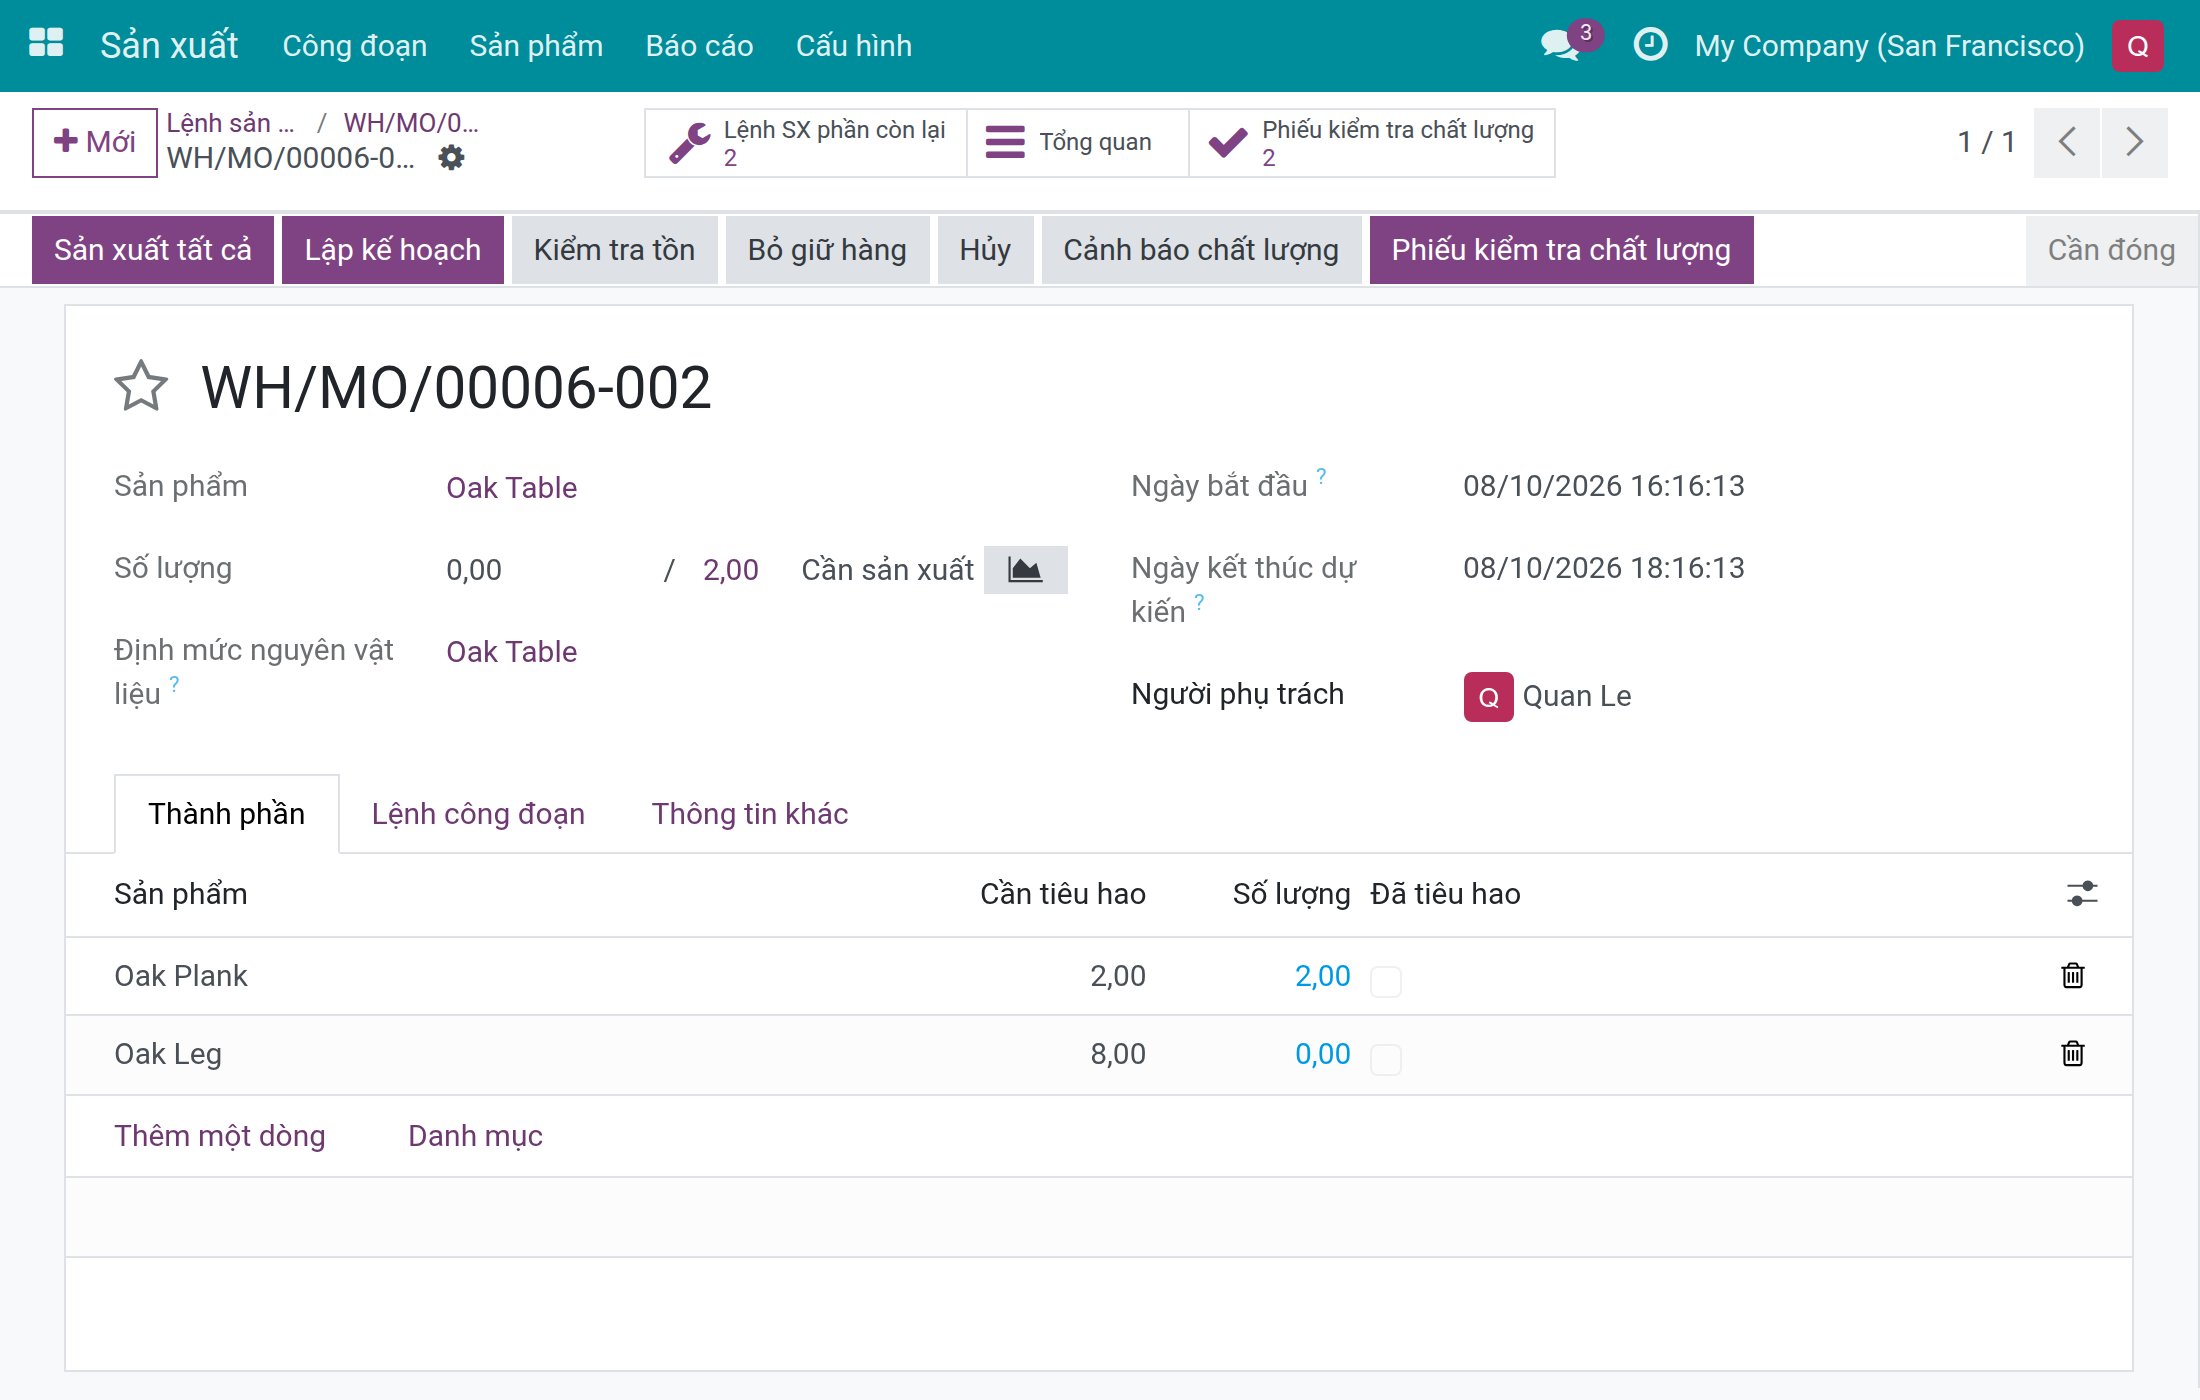Show help for Định mức nguyên vật liệu

pos(174,684)
